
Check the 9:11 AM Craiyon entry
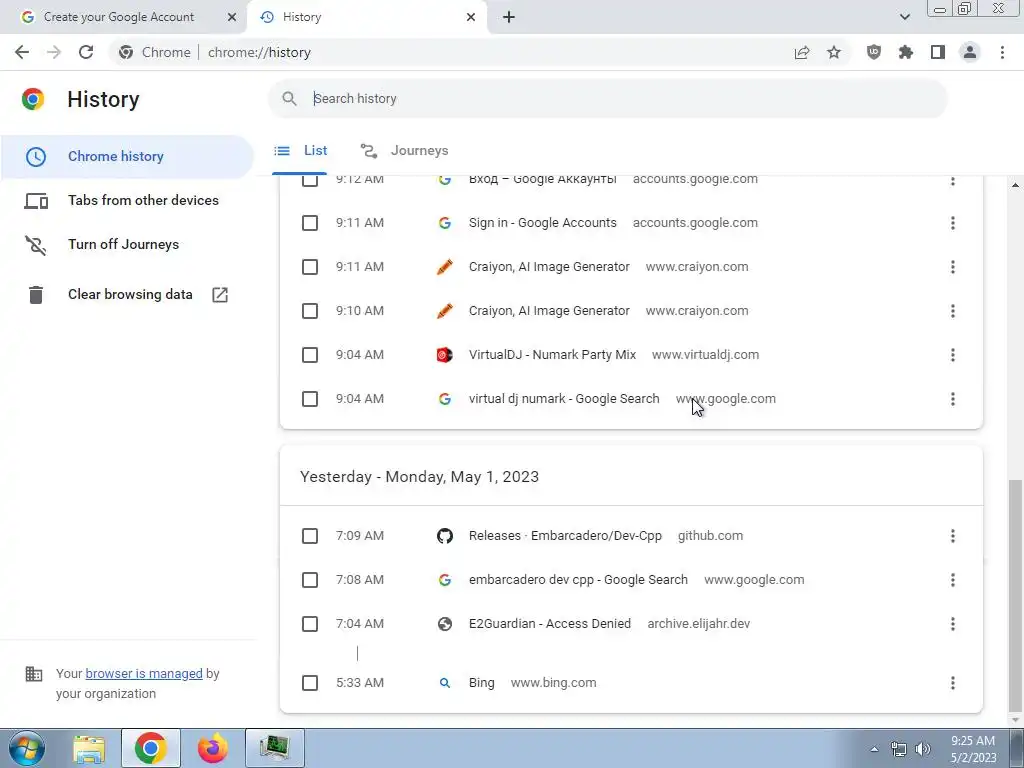coord(310,267)
